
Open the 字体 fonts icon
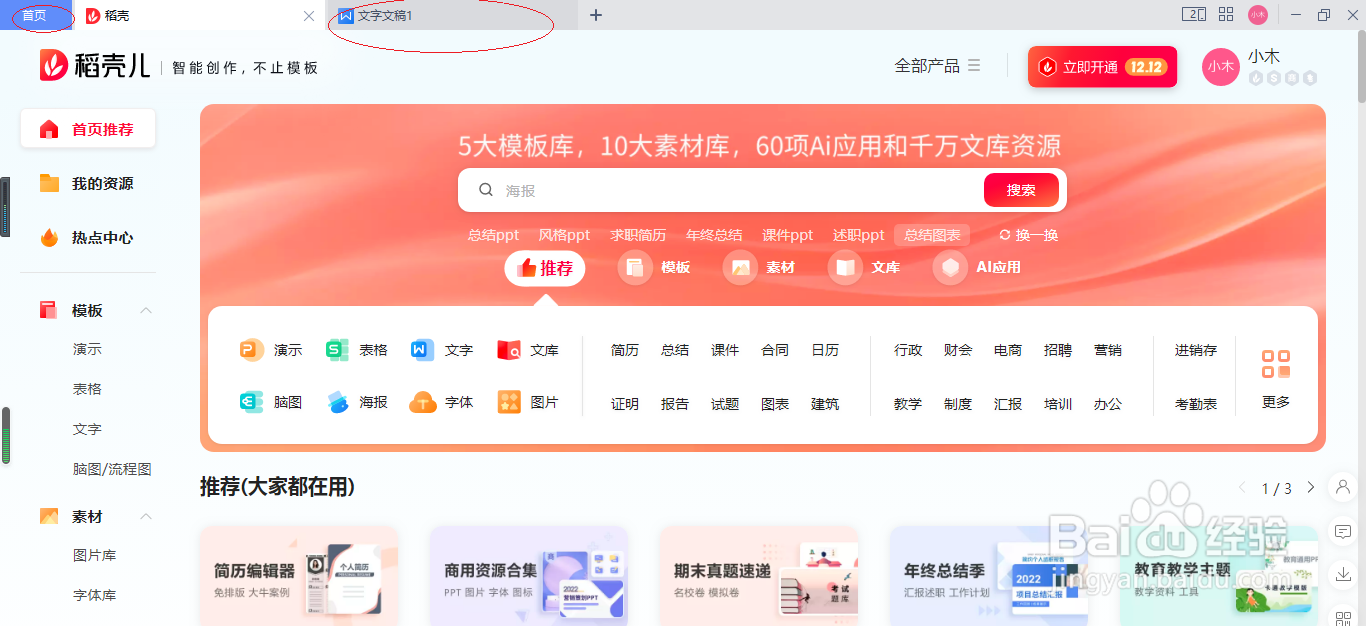coord(422,402)
